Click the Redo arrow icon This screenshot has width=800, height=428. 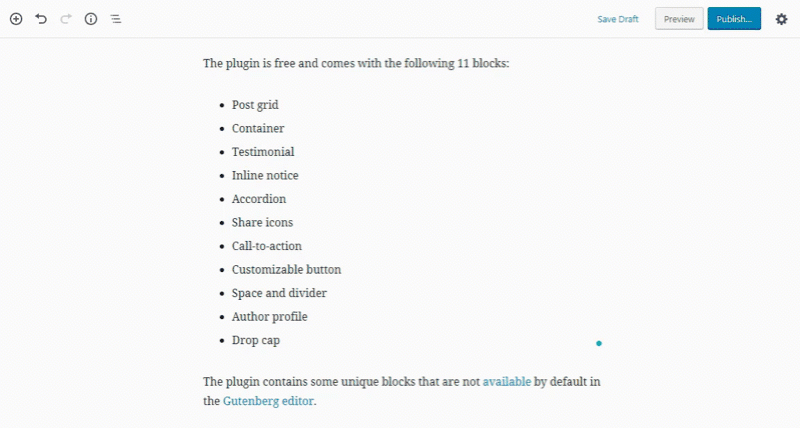(66, 19)
